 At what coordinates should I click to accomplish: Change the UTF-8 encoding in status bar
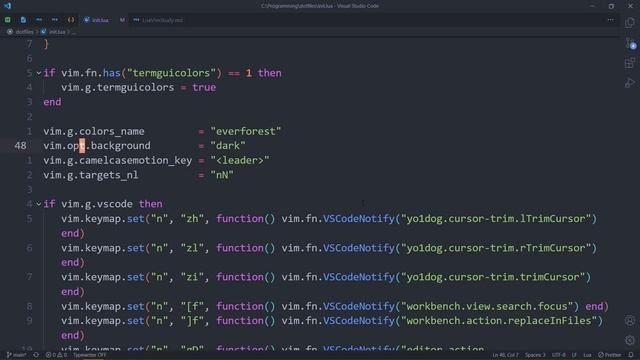[x=559, y=355]
